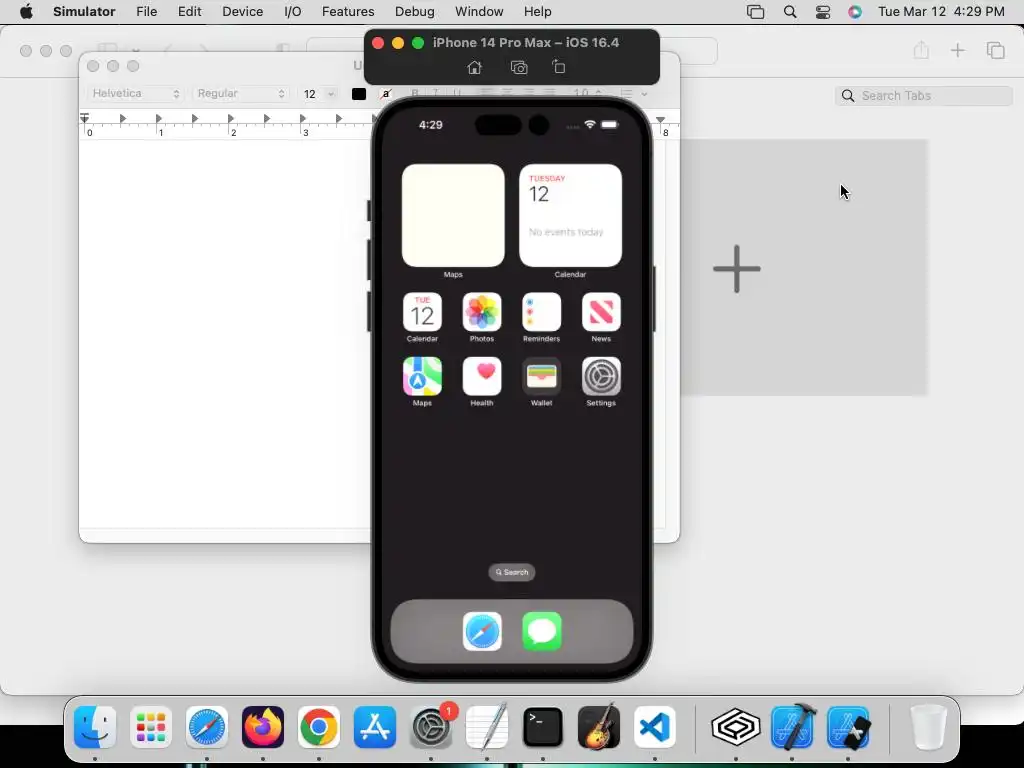1024x768 pixels.
Task: Open the Settings app on iPhone
Action: (601, 376)
